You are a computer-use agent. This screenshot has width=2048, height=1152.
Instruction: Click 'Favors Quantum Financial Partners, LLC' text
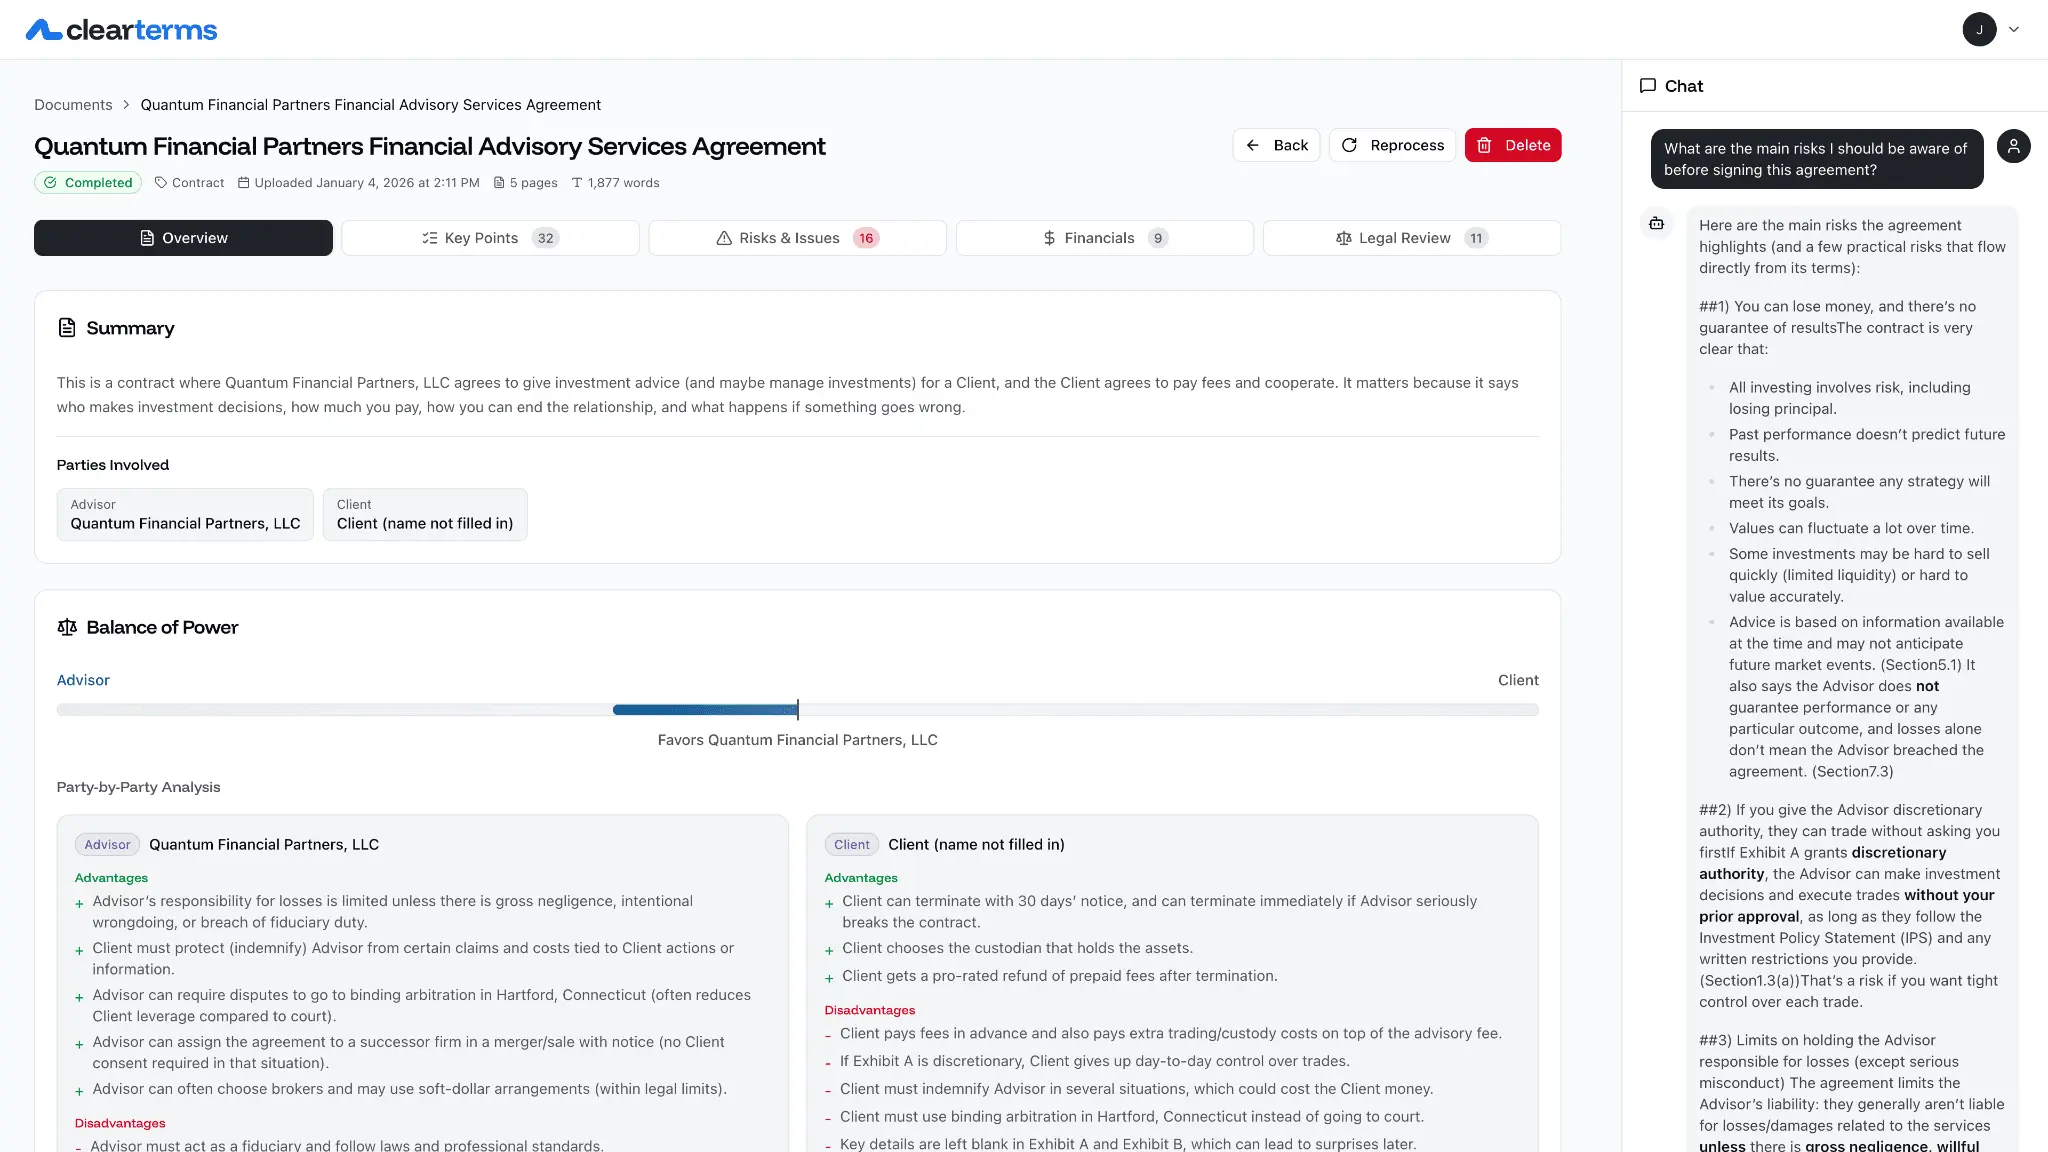(797, 740)
